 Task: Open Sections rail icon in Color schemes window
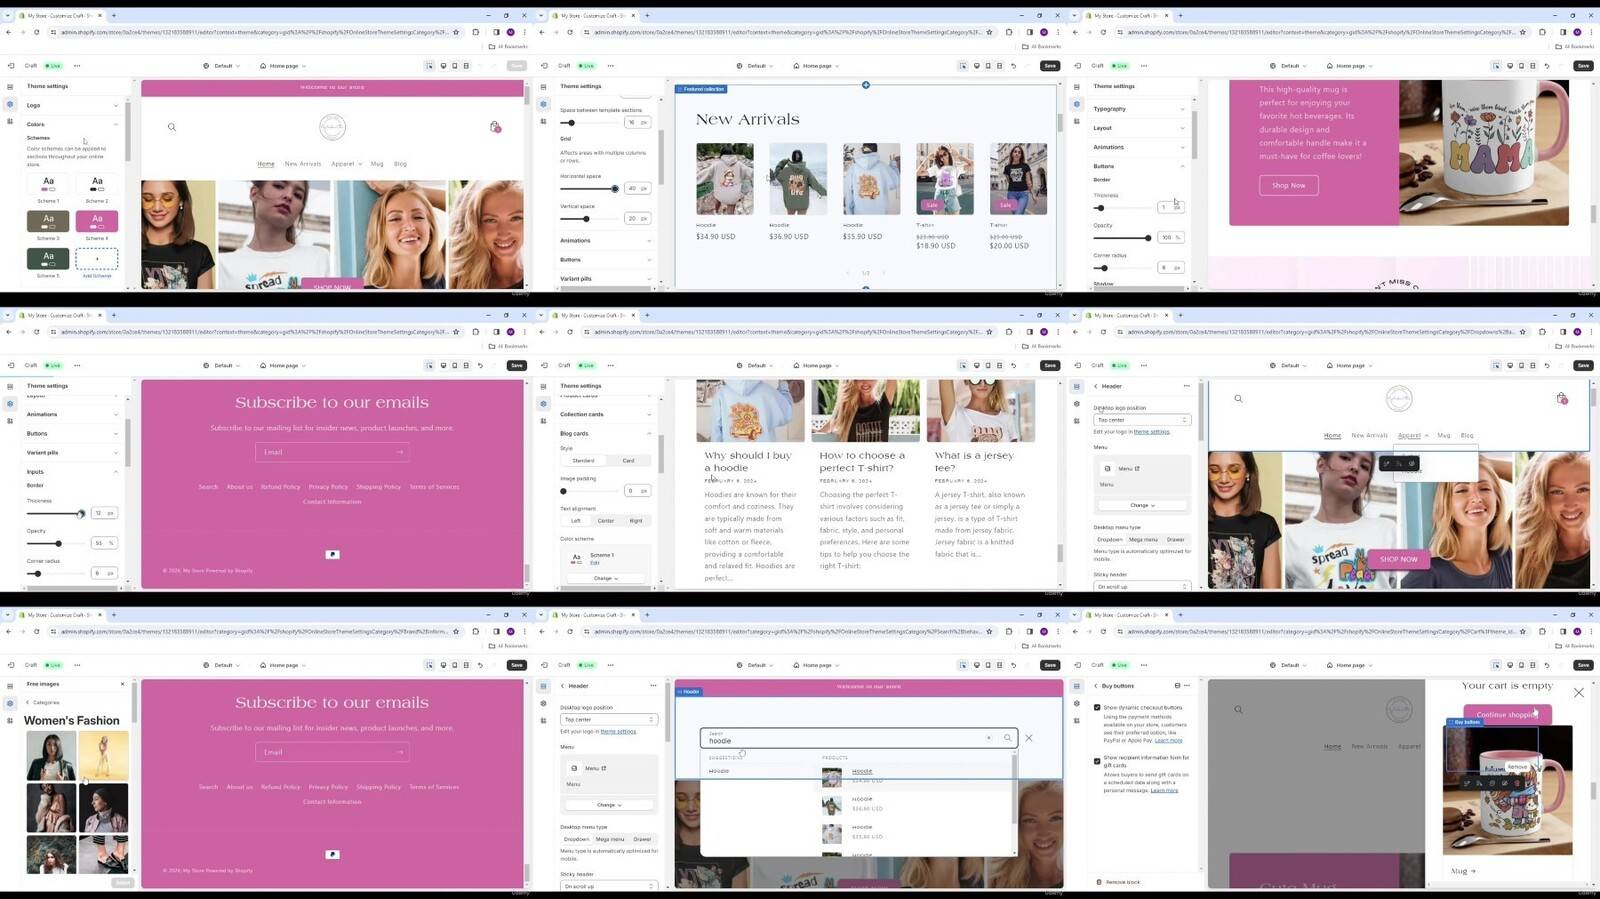[10, 86]
